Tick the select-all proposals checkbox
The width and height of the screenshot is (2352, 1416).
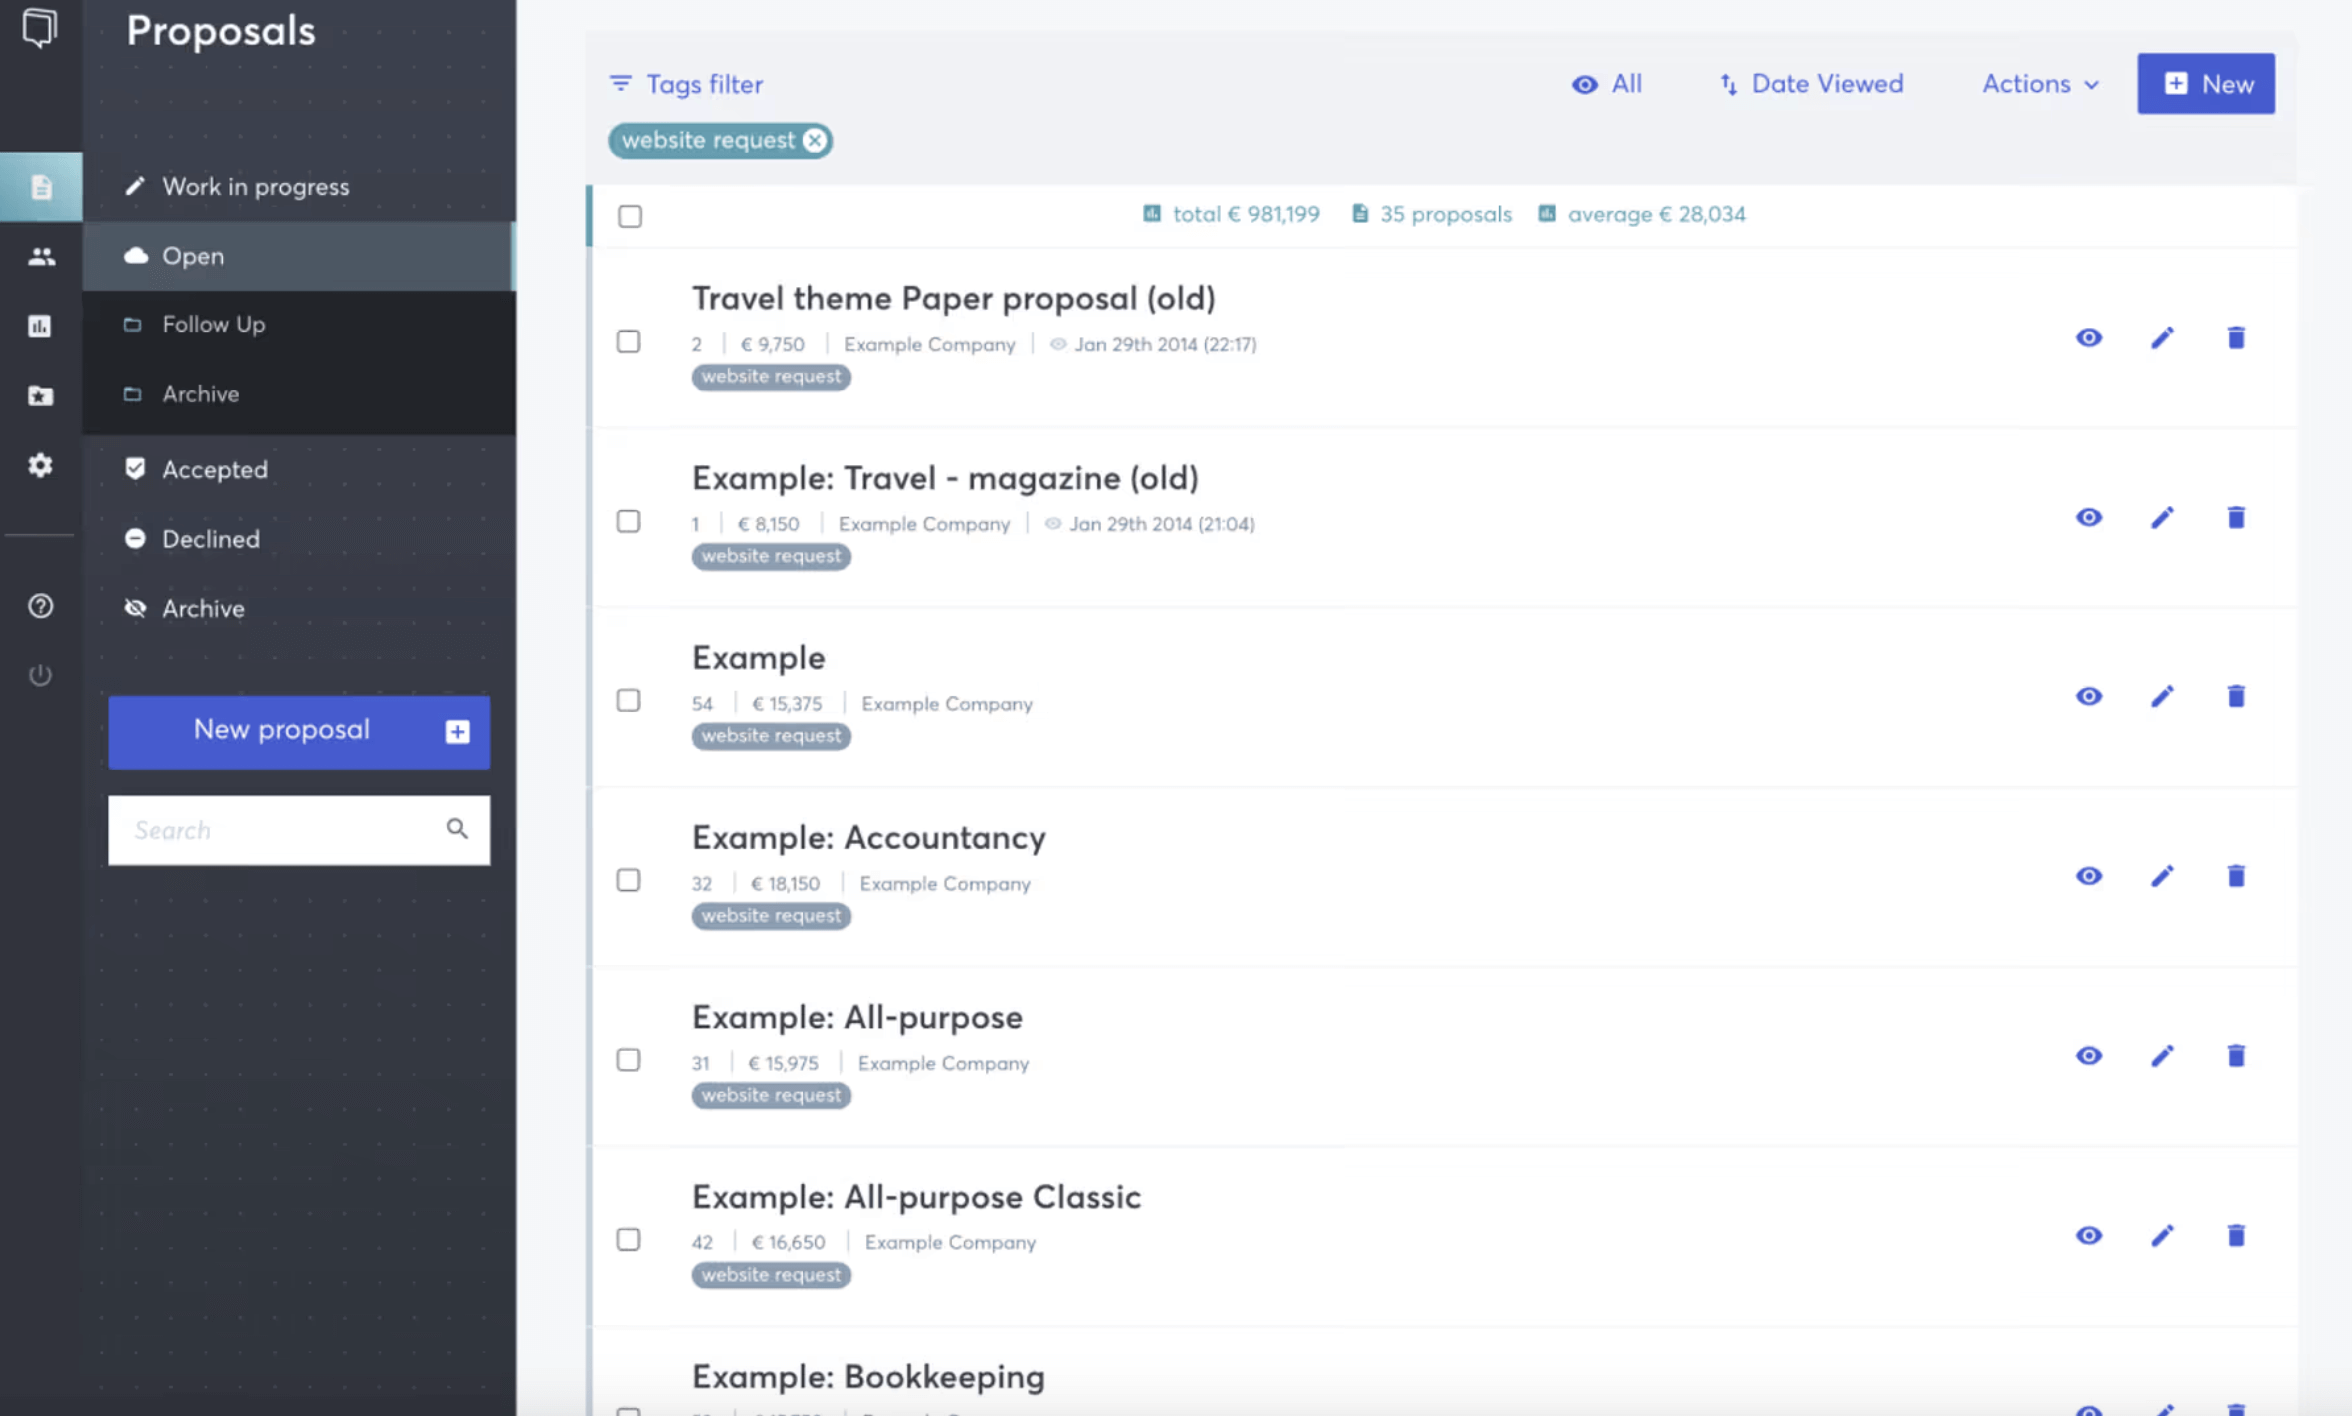[x=630, y=216]
